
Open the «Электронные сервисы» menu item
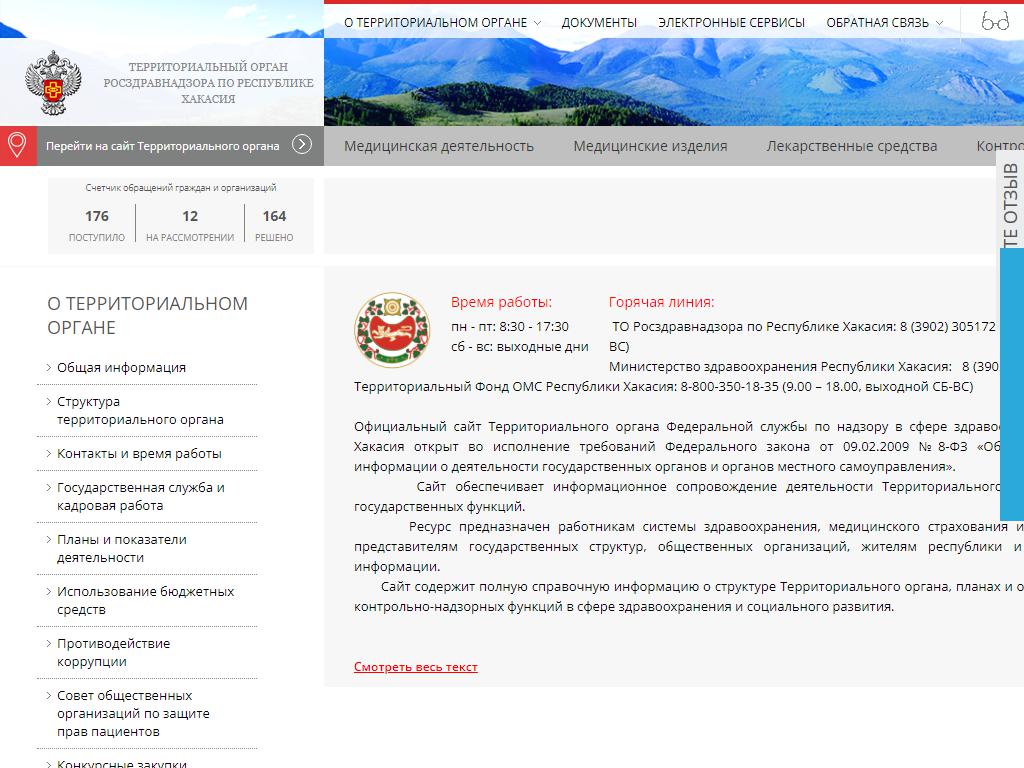(x=731, y=22)
